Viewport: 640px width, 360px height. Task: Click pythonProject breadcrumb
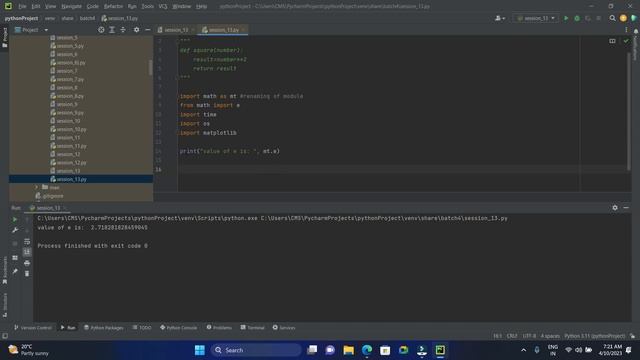(21, 18)
